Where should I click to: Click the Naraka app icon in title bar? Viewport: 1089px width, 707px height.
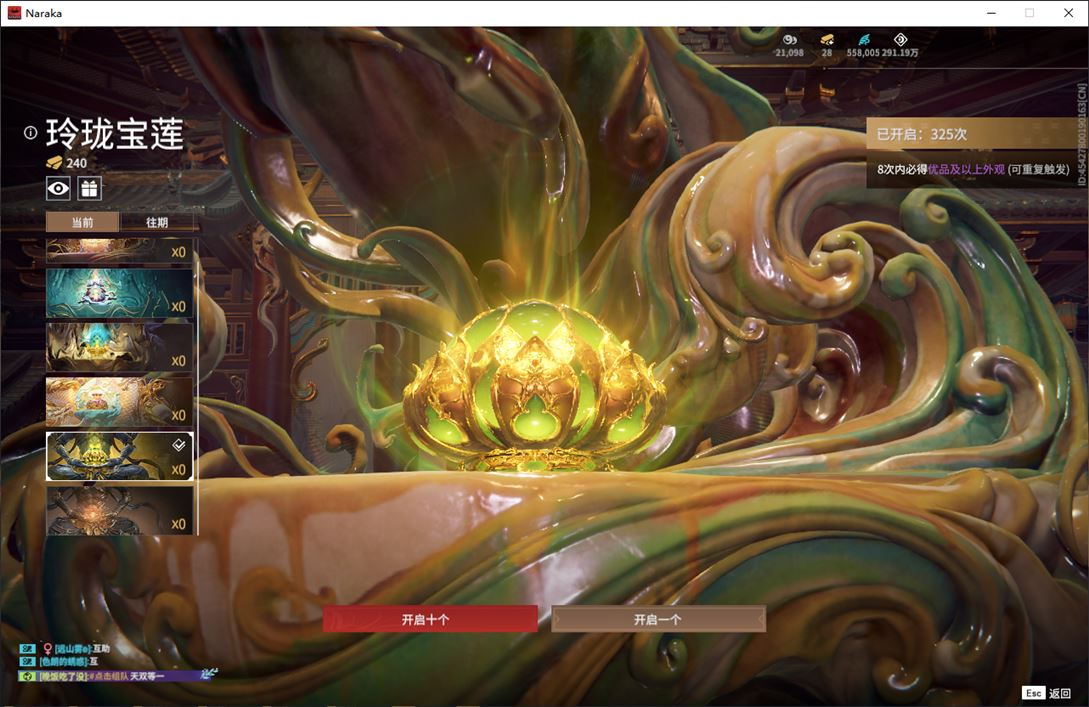pos(14,13)
